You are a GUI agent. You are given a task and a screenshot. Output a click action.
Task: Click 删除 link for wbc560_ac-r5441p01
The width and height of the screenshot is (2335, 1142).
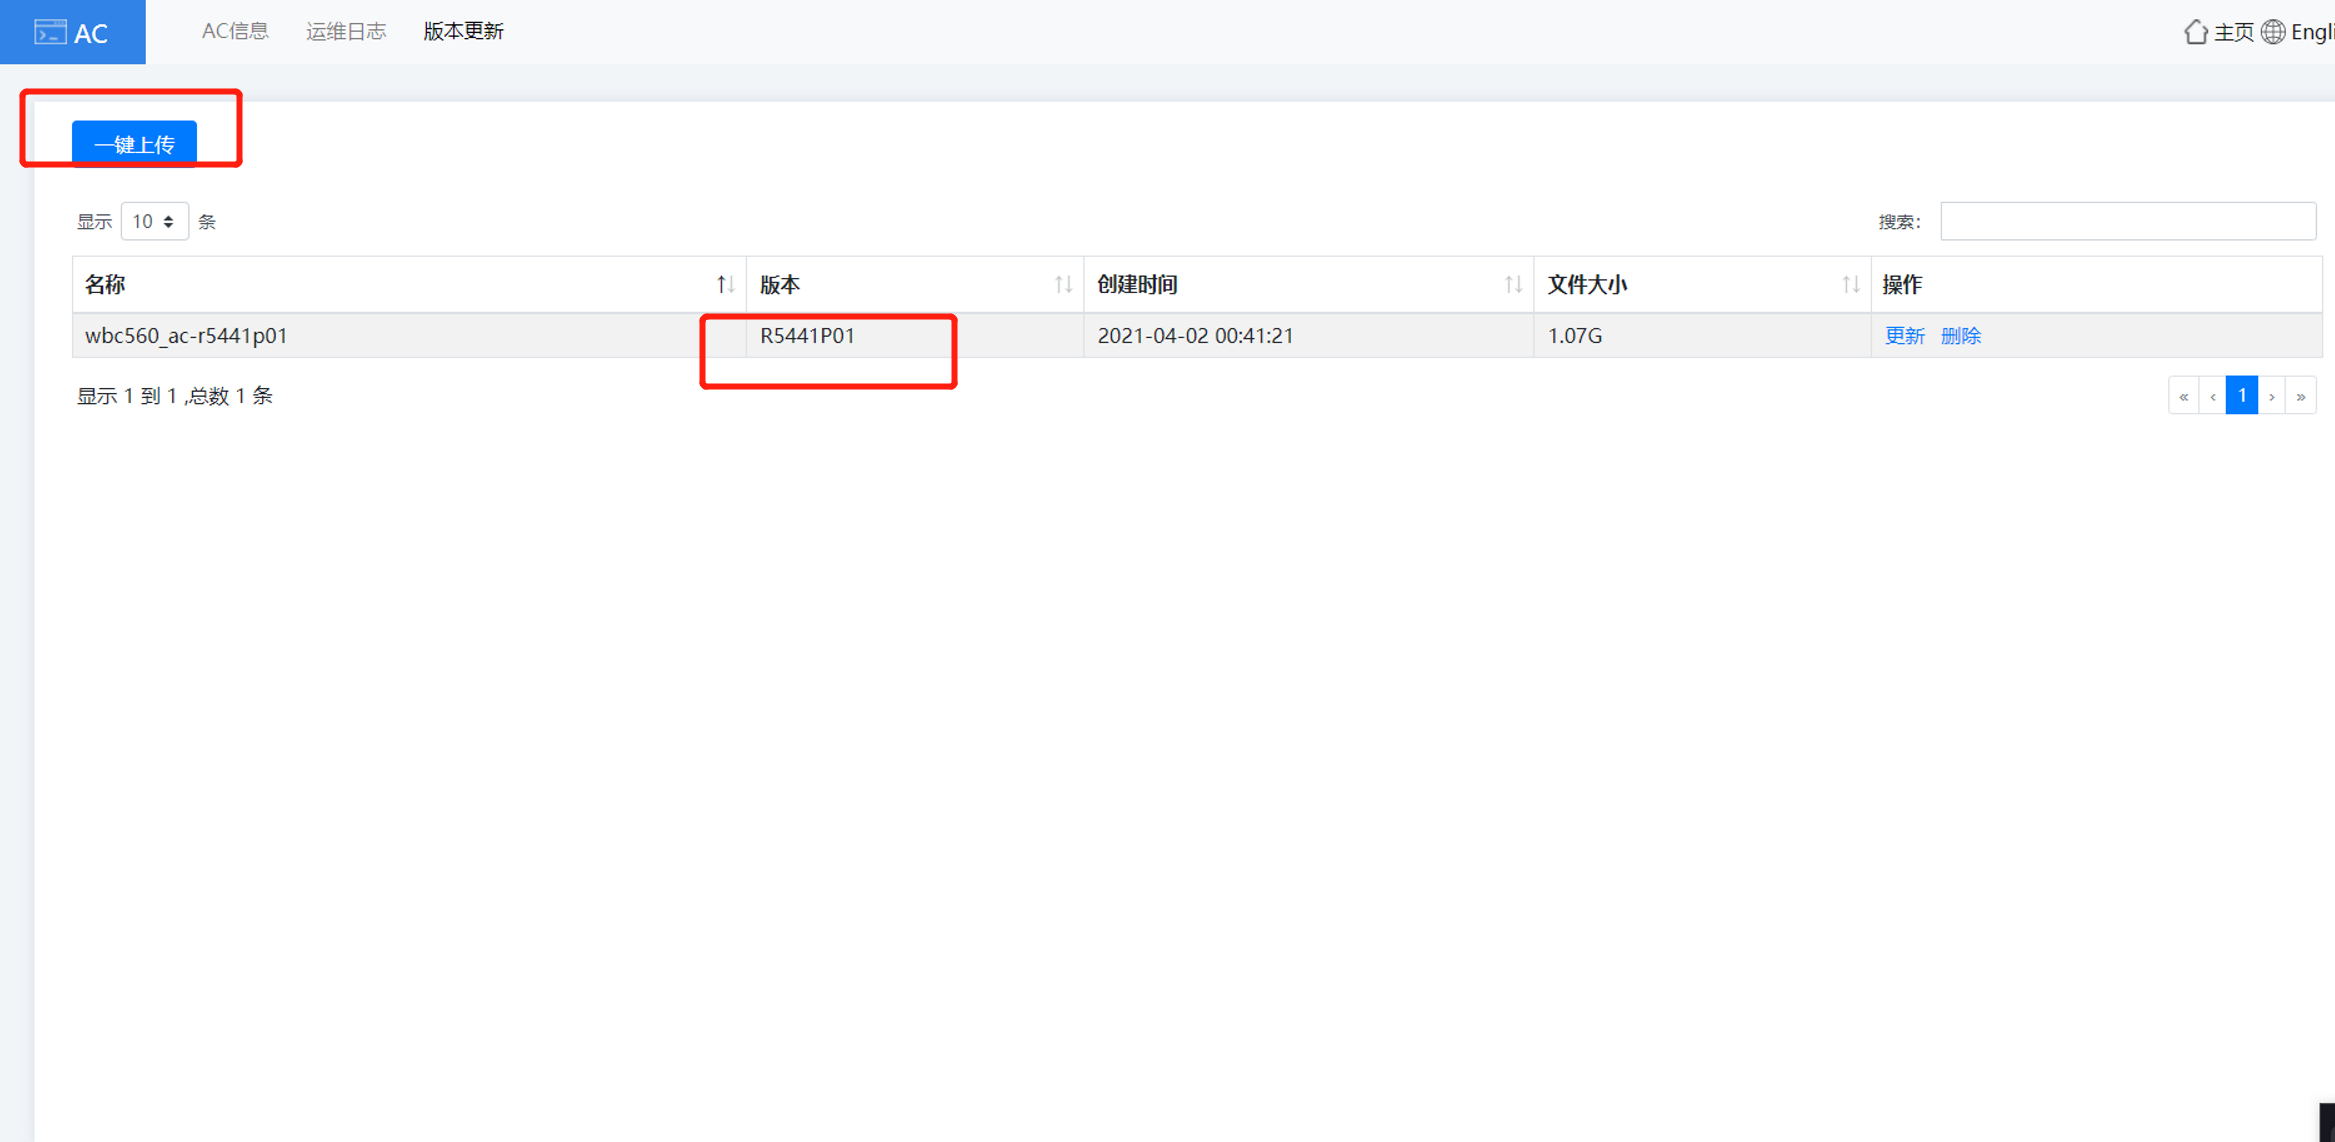tap(1961, 336)
